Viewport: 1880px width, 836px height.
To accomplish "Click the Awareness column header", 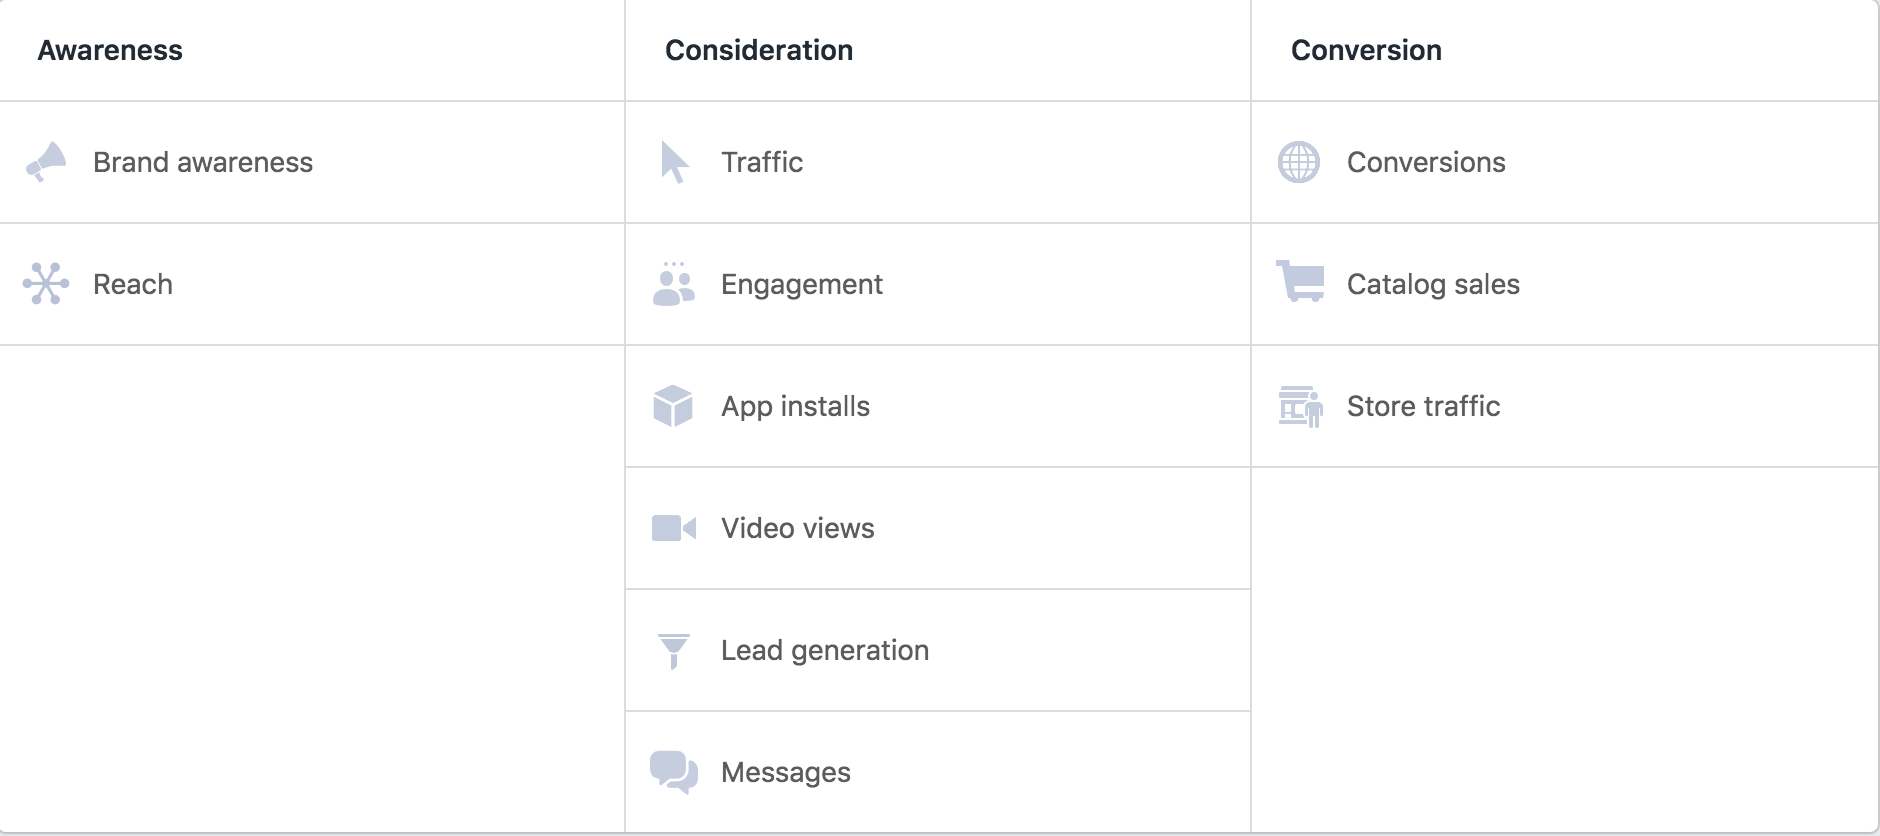I will click(110, 50).
